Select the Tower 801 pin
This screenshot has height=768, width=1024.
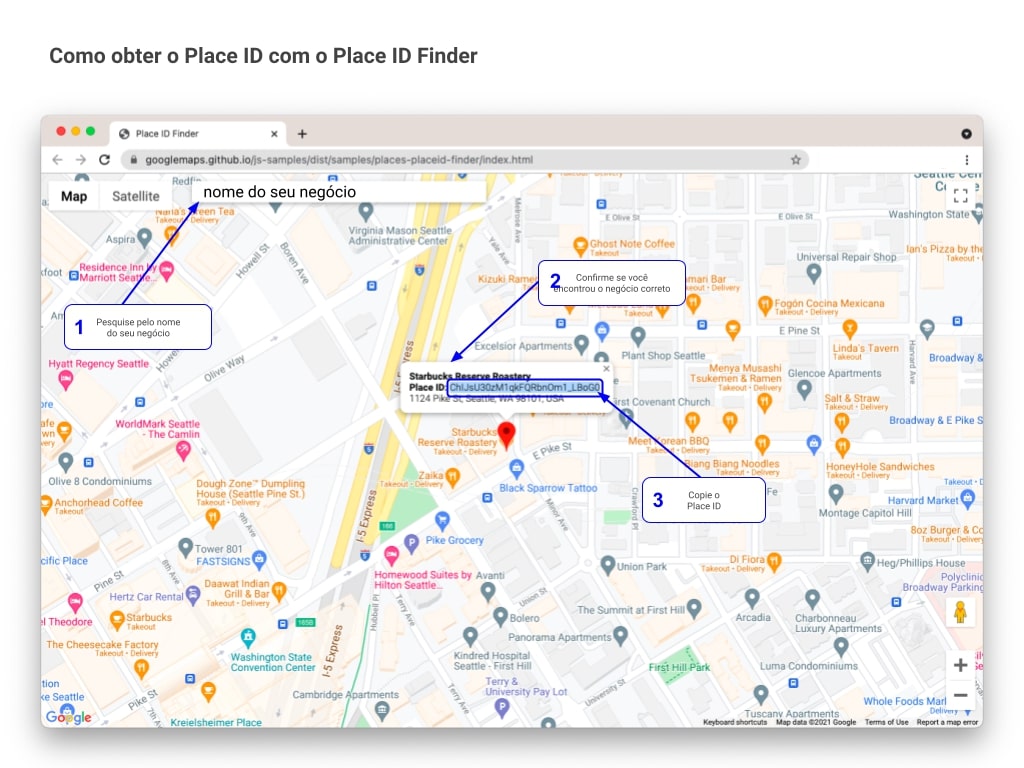pos(185,547)
